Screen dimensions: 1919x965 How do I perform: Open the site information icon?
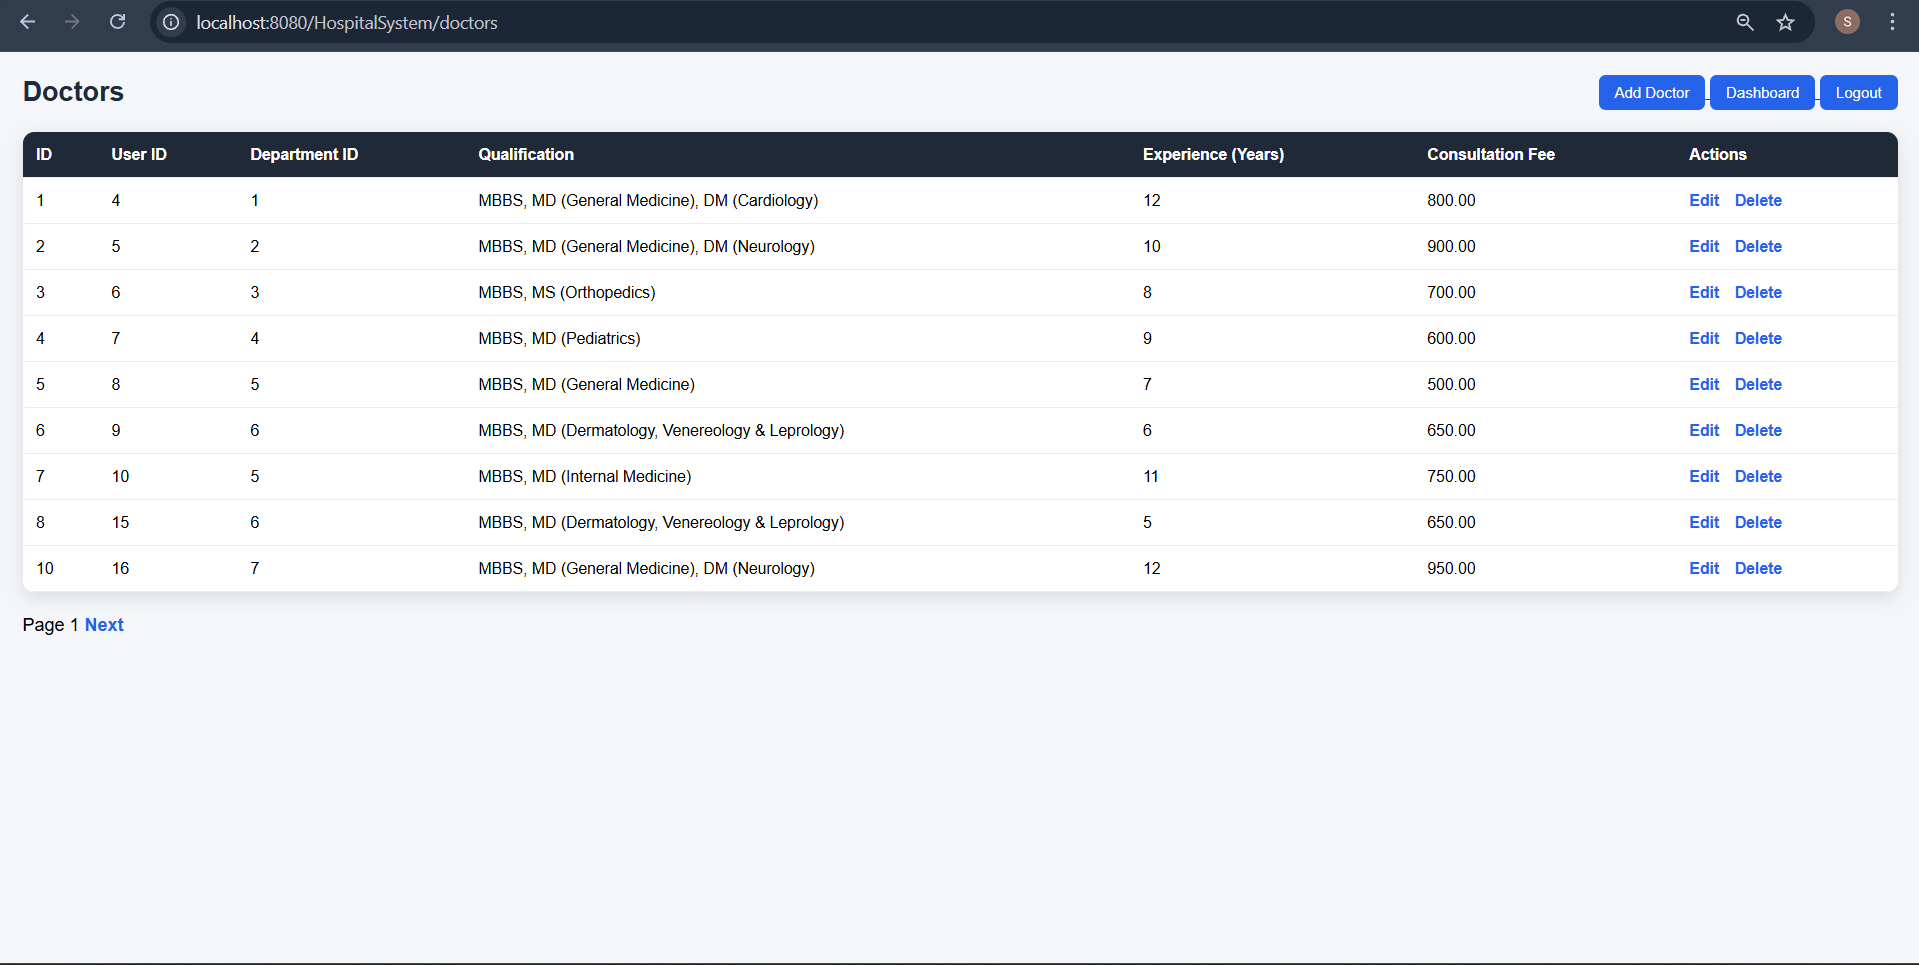172,22
